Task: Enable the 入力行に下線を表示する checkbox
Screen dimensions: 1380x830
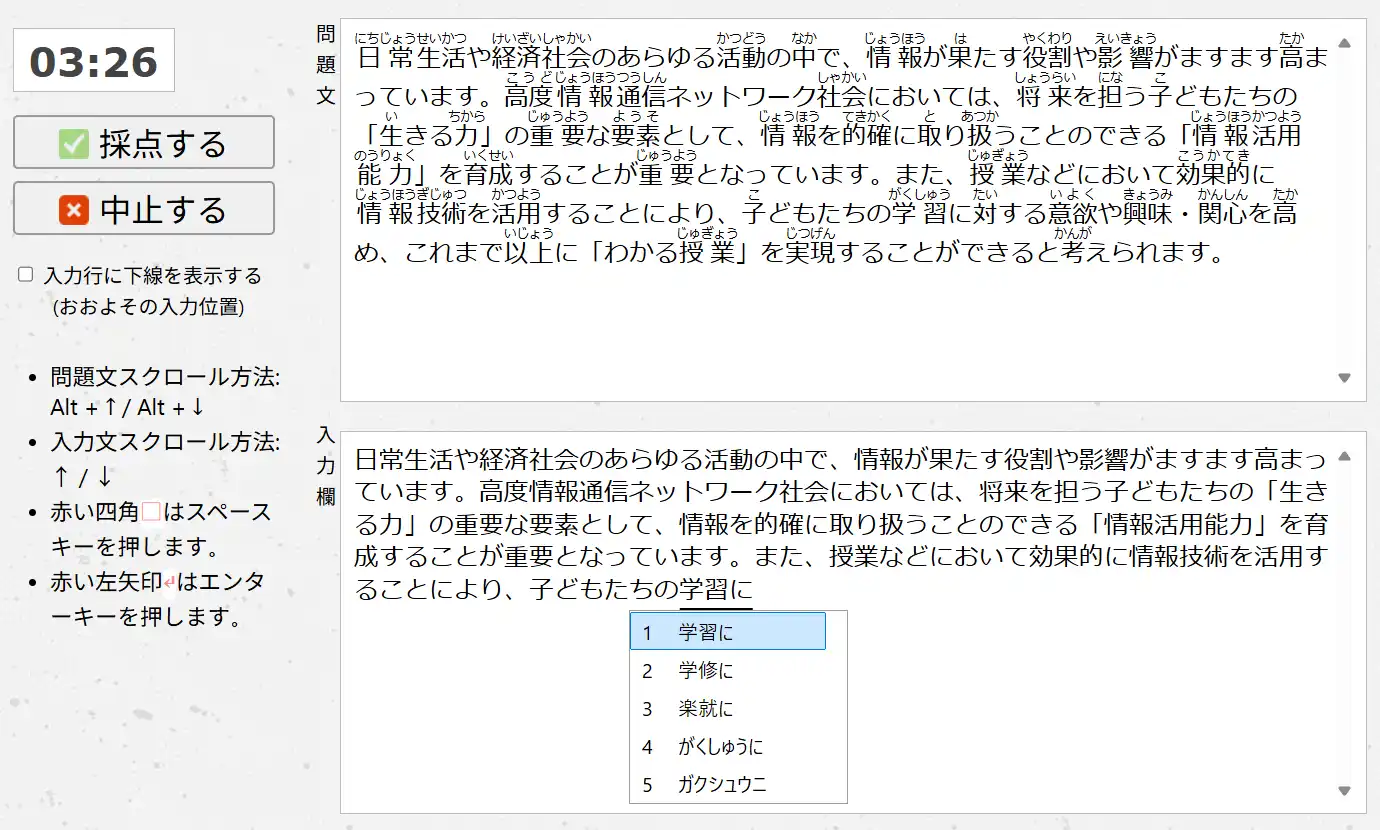Action: click(23, 273)
